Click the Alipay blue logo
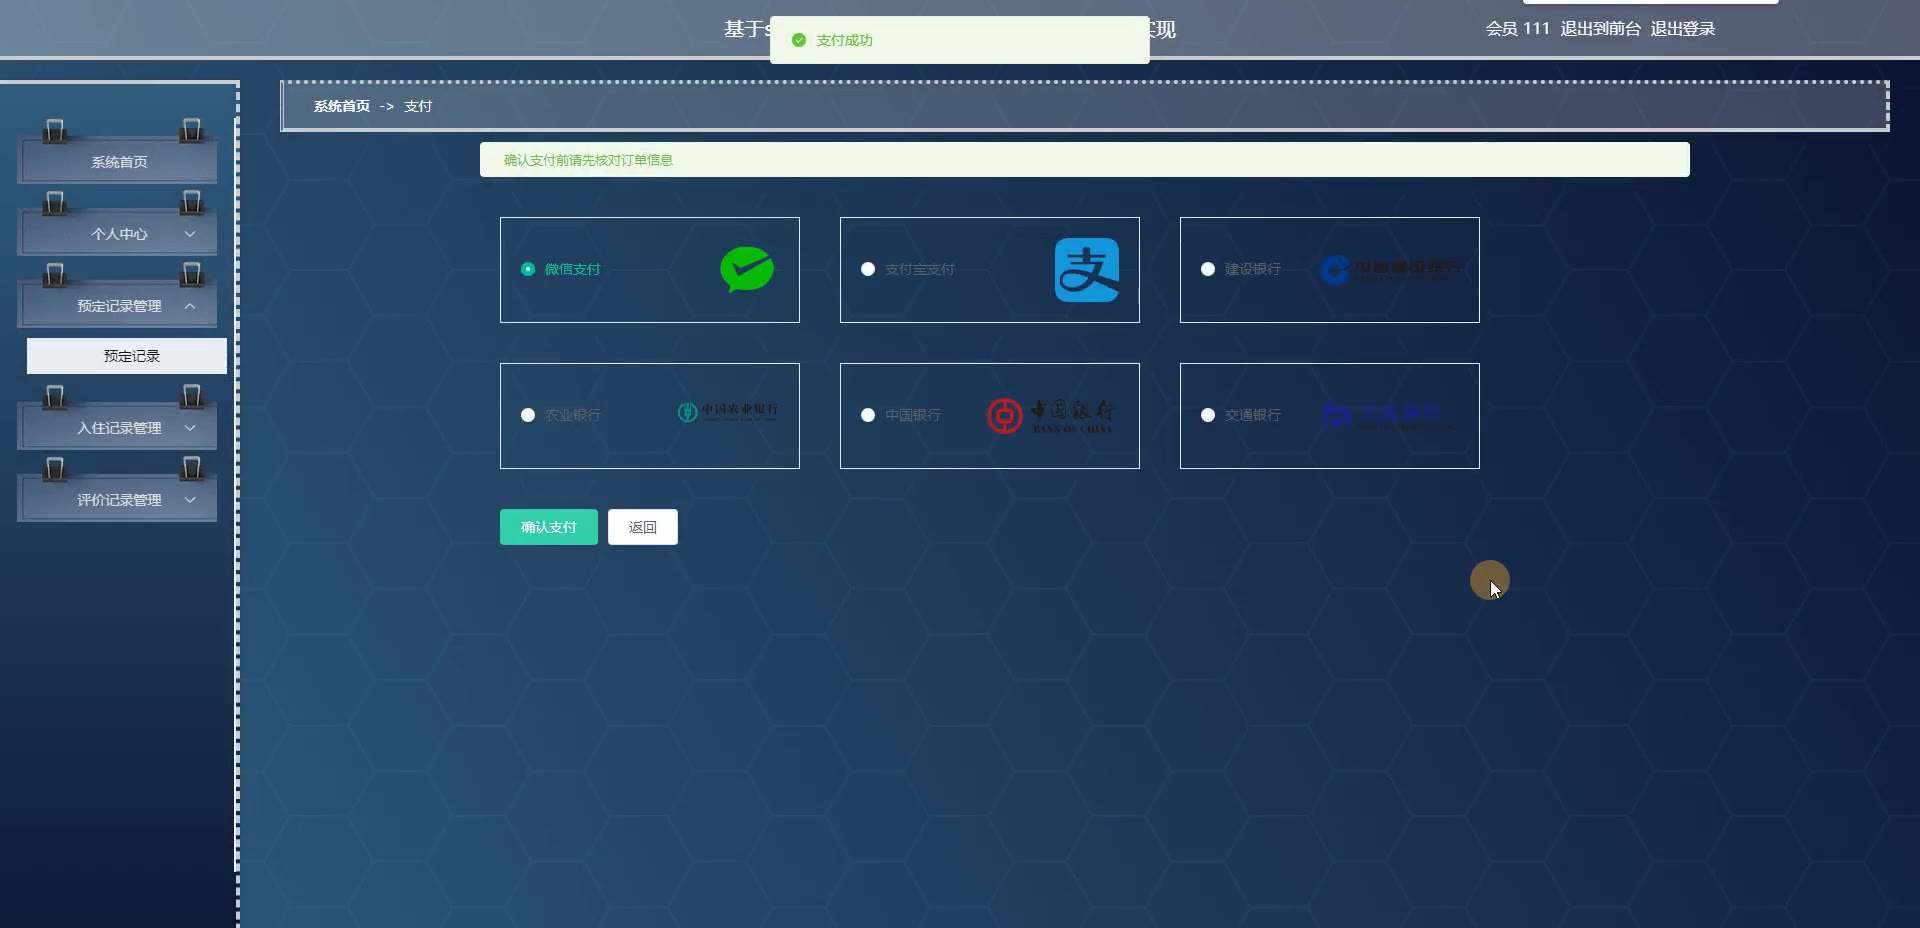The height and width of the screenshot is (928, 1920). 1087,270
